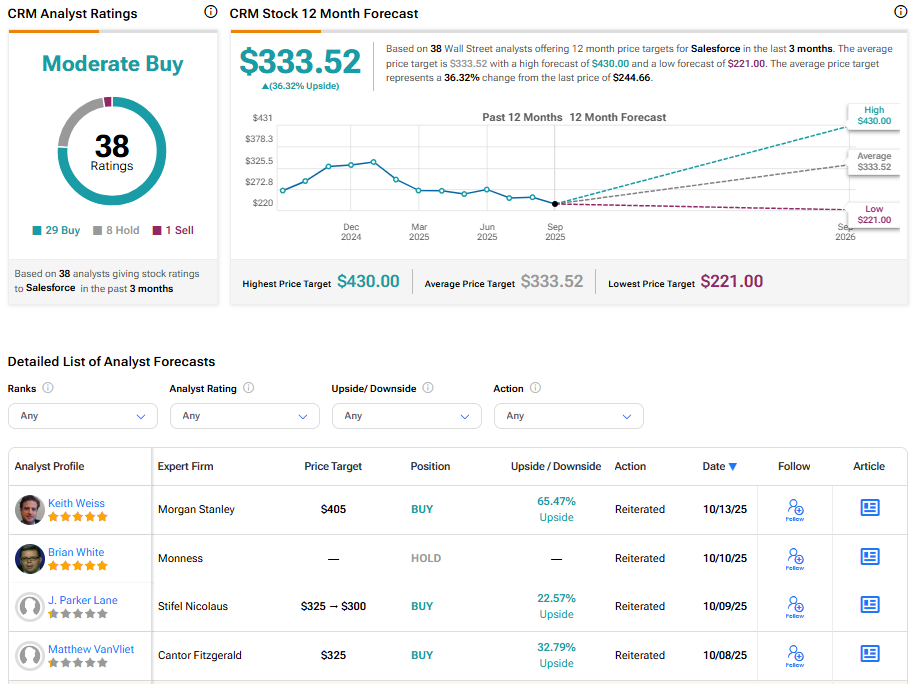Screen dimensions: 913x684
Task: Click the info icon next to Upside/Downside filter
Action: pos(428,388)
